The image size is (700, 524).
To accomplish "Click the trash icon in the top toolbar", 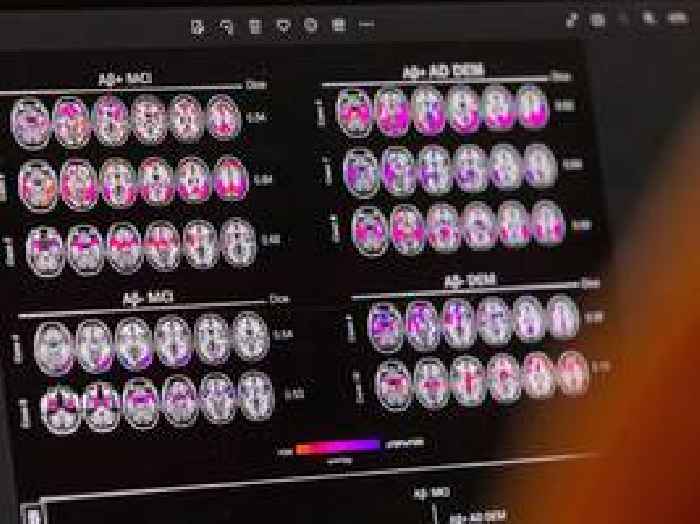I will [255, 24].
